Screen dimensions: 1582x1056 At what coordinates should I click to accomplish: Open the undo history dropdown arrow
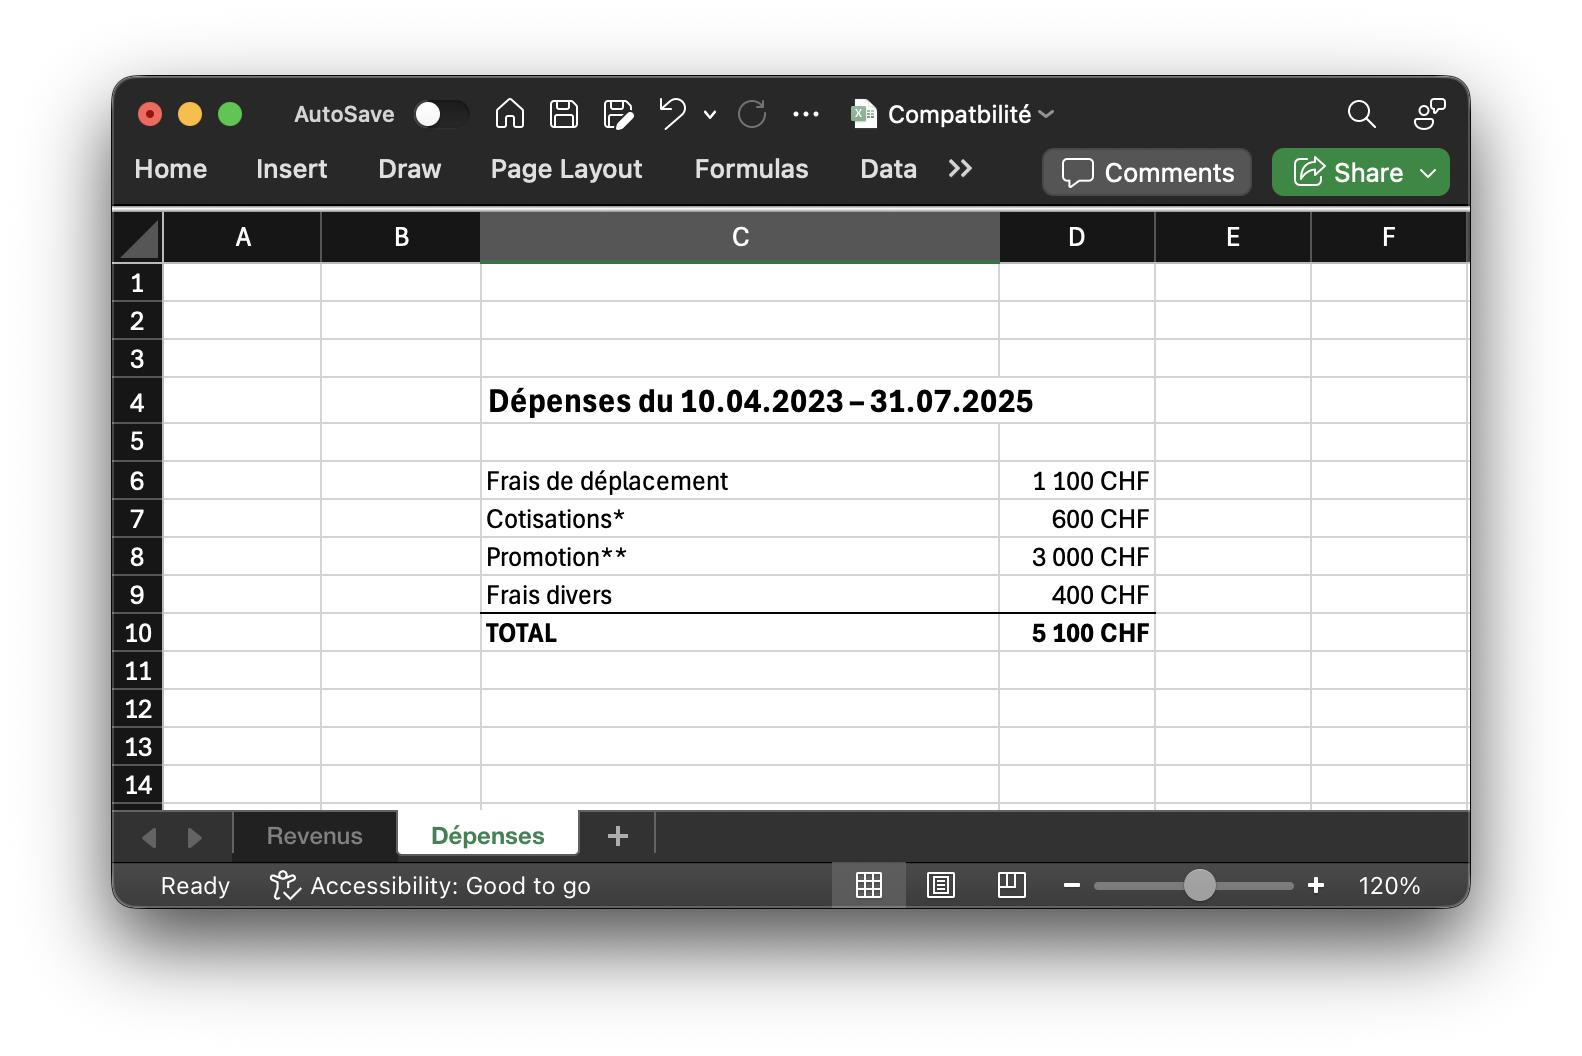pyautogui.click(x=710, y=115)
